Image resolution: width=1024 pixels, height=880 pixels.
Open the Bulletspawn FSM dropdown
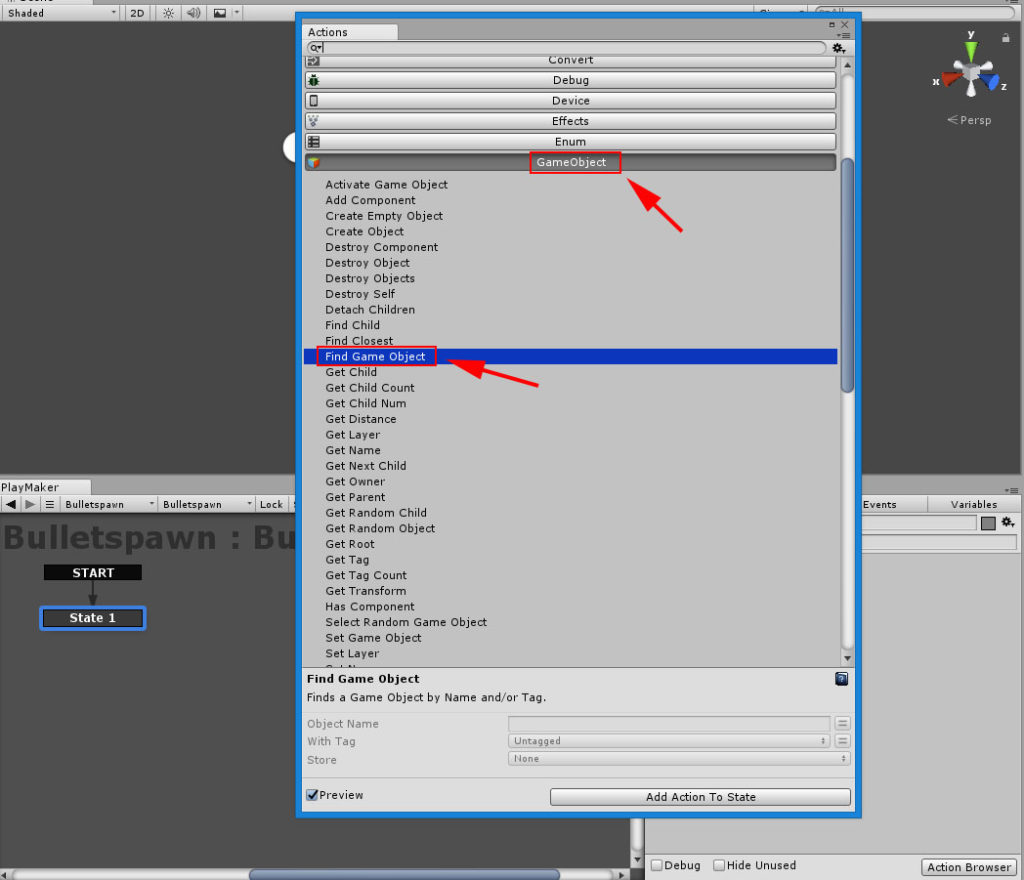tap(205, 504)
